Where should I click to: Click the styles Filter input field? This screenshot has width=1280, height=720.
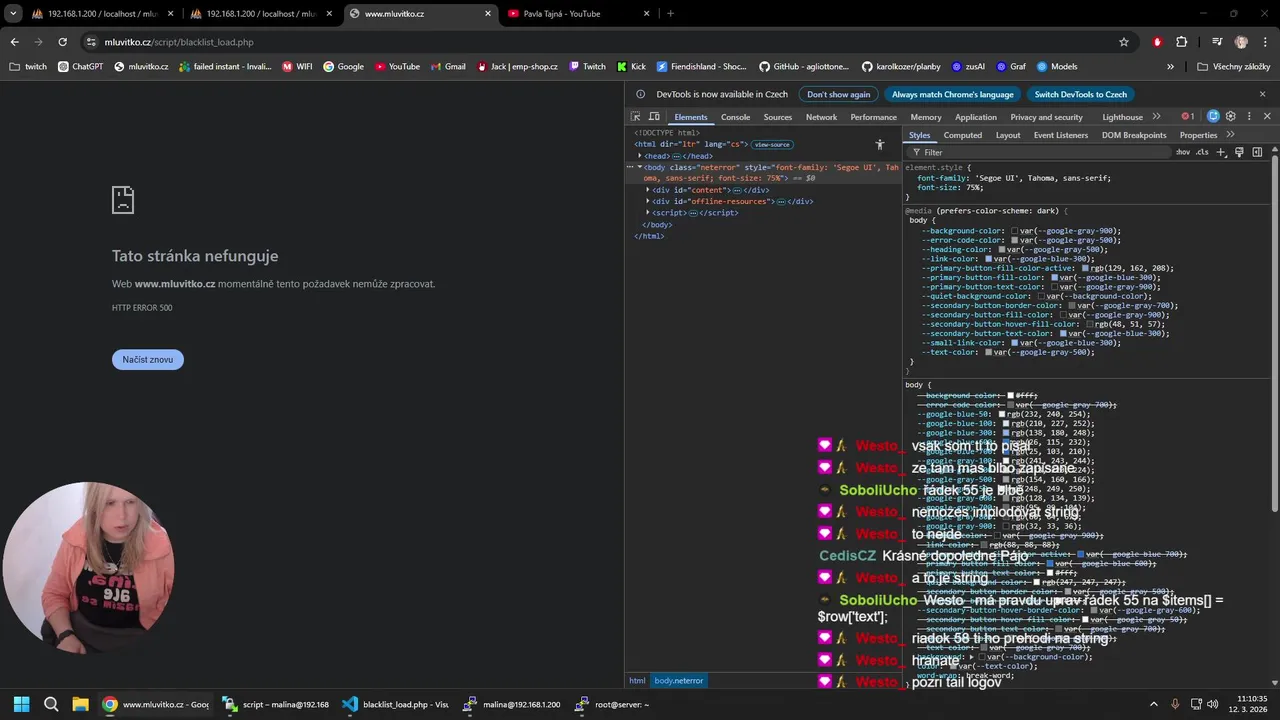[x=1040, y=152]
